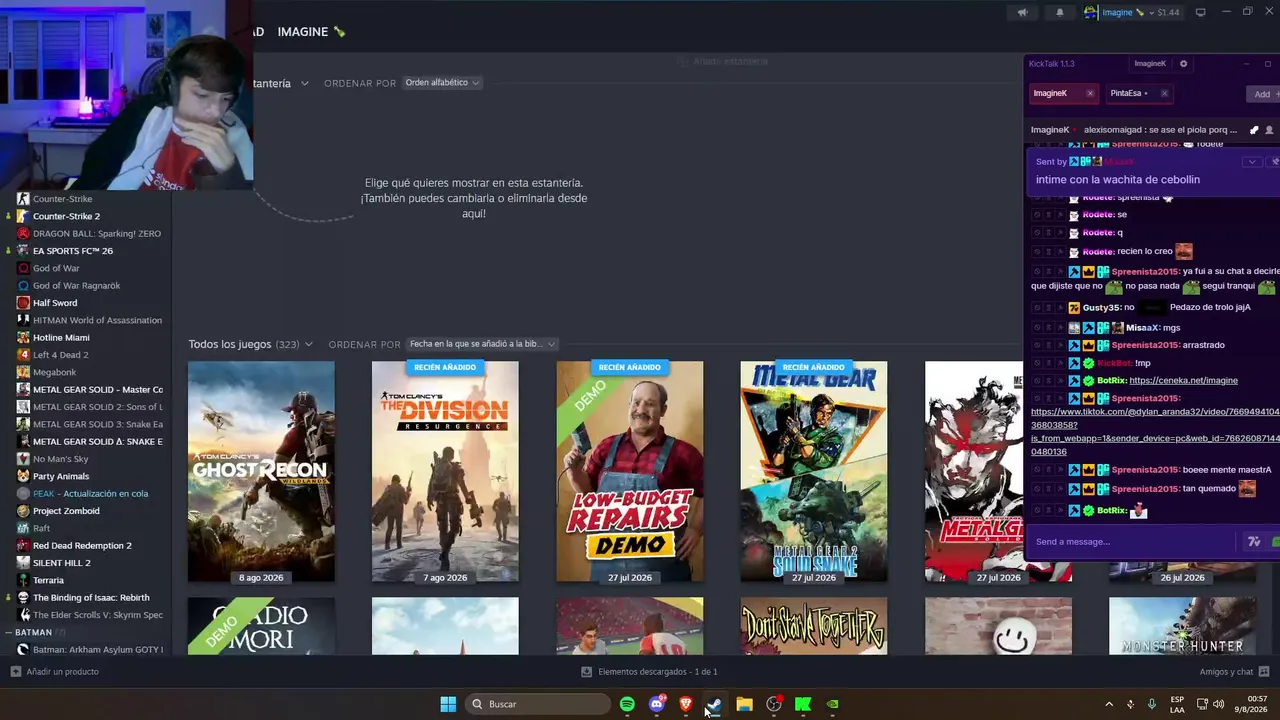
Task: Select EA SPORTS FC 26 in library
Action: click(72, 251)
